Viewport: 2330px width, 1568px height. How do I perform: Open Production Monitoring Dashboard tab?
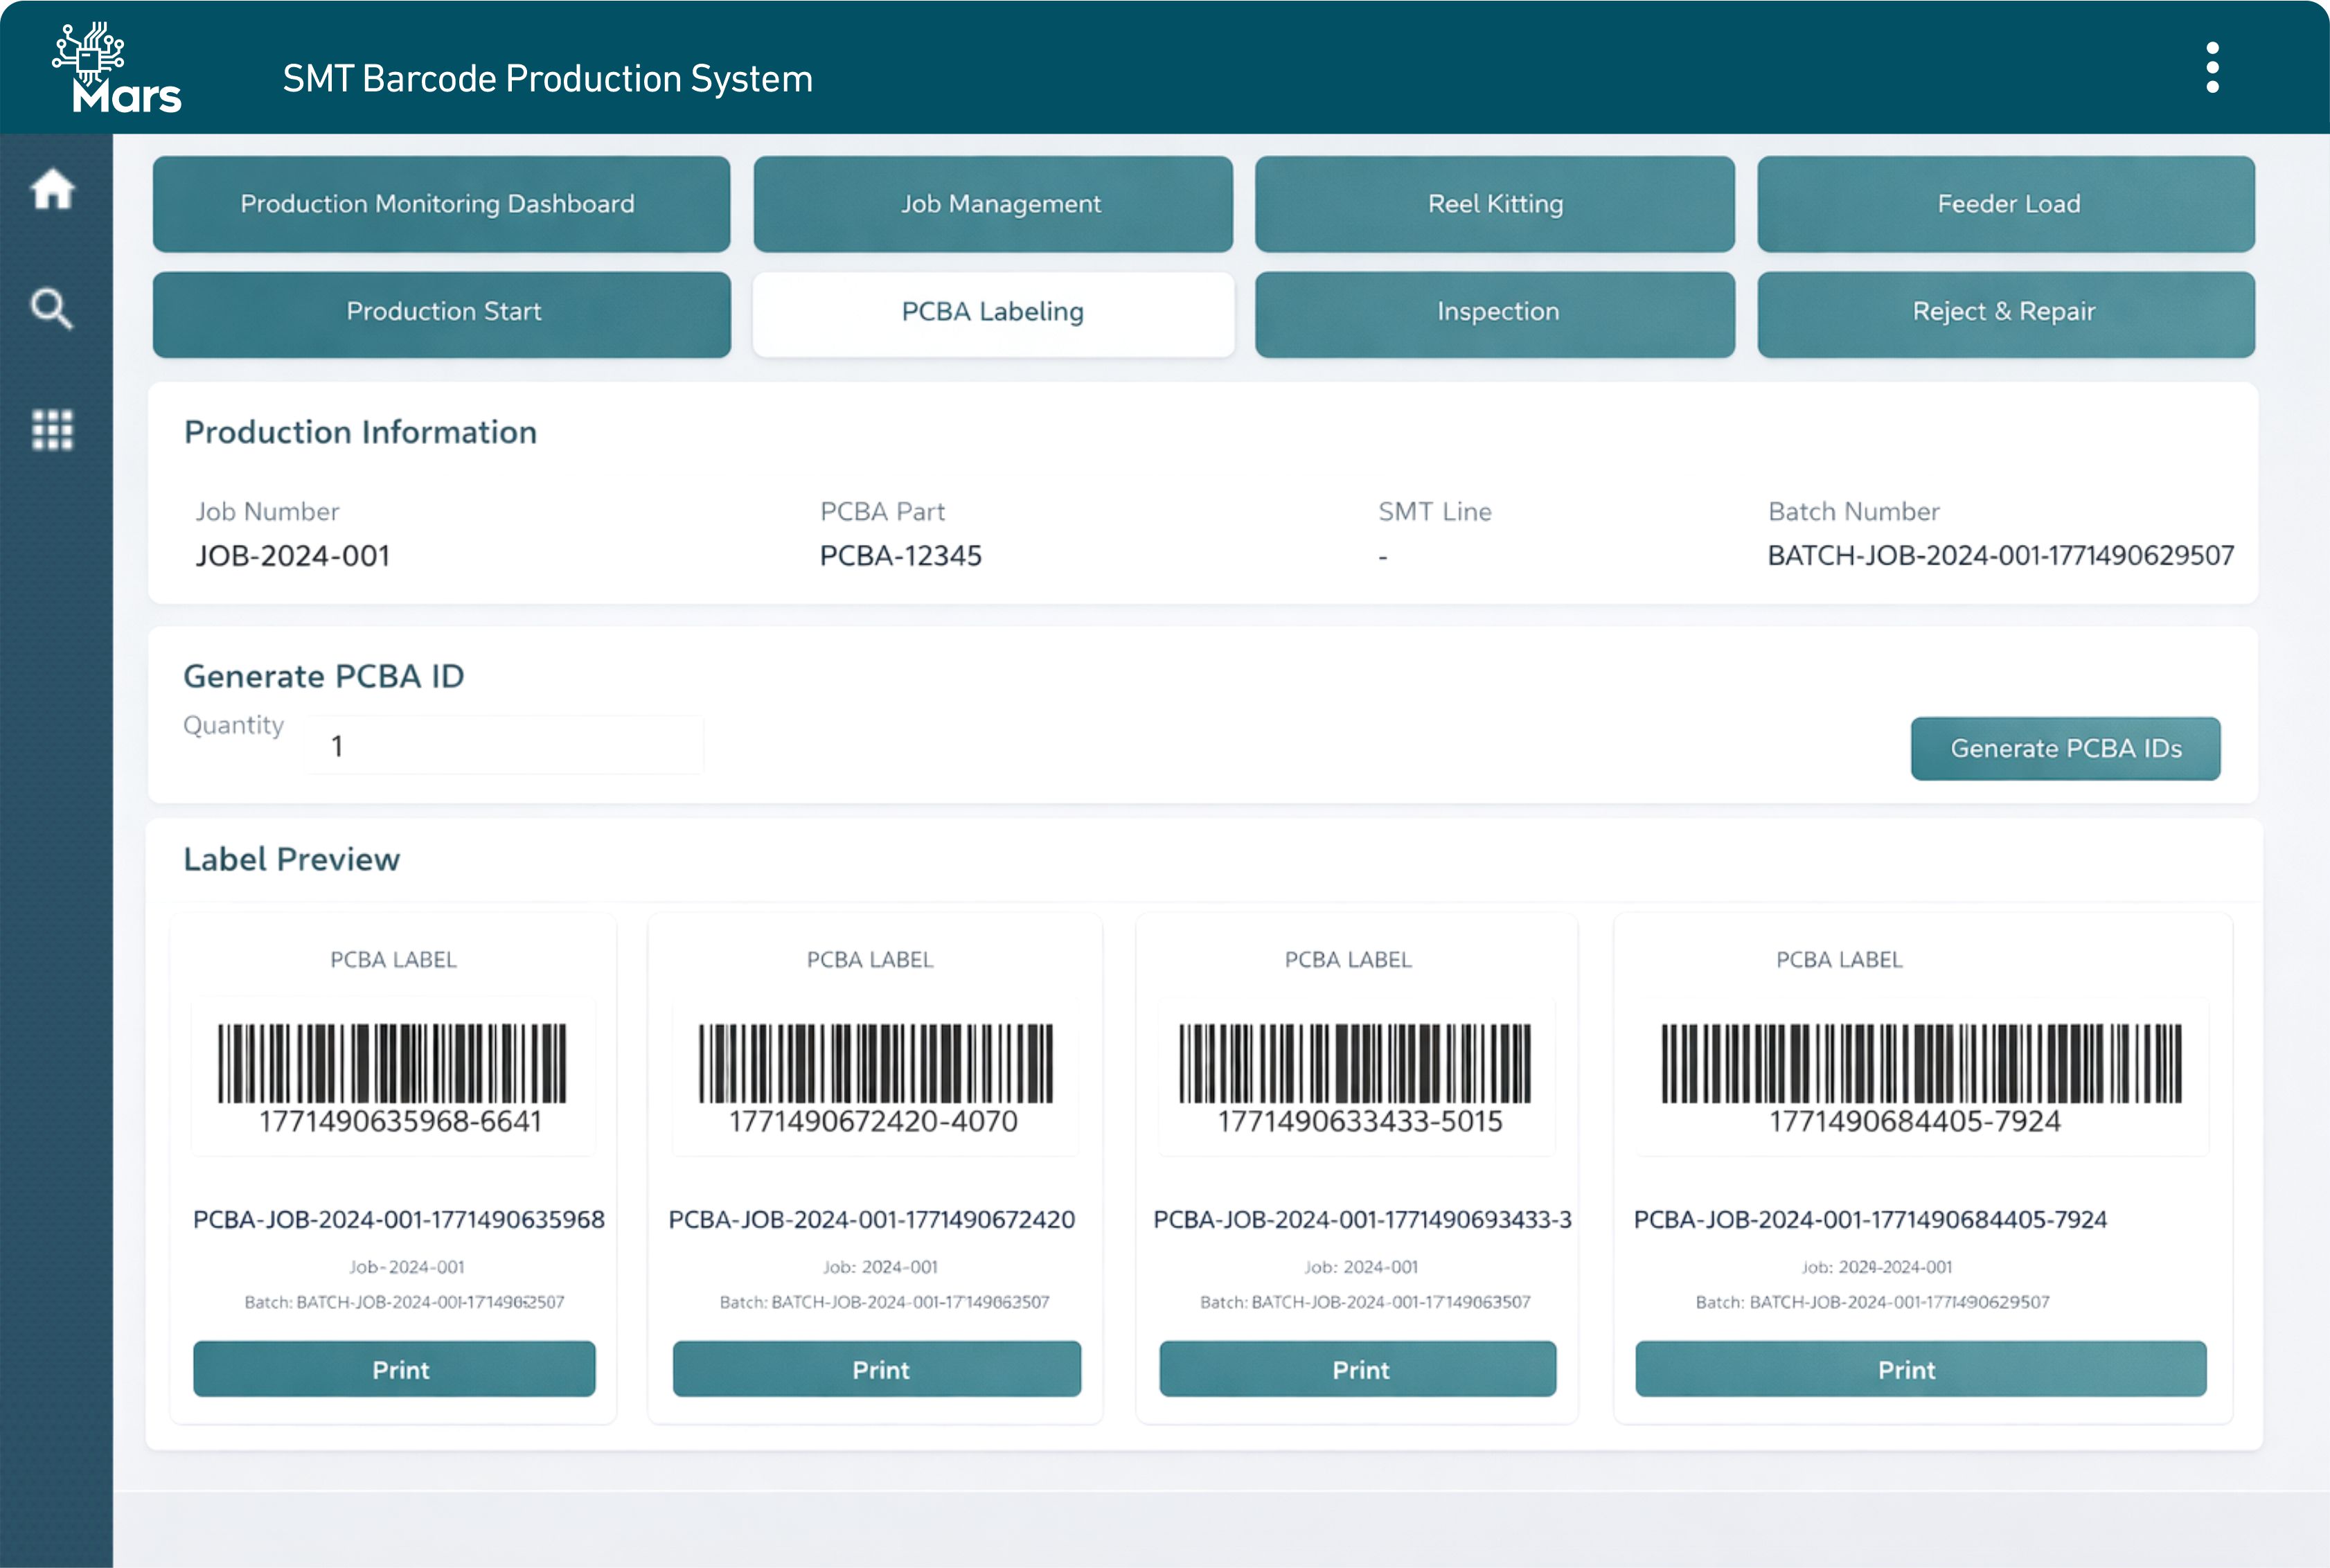[441, 204]
